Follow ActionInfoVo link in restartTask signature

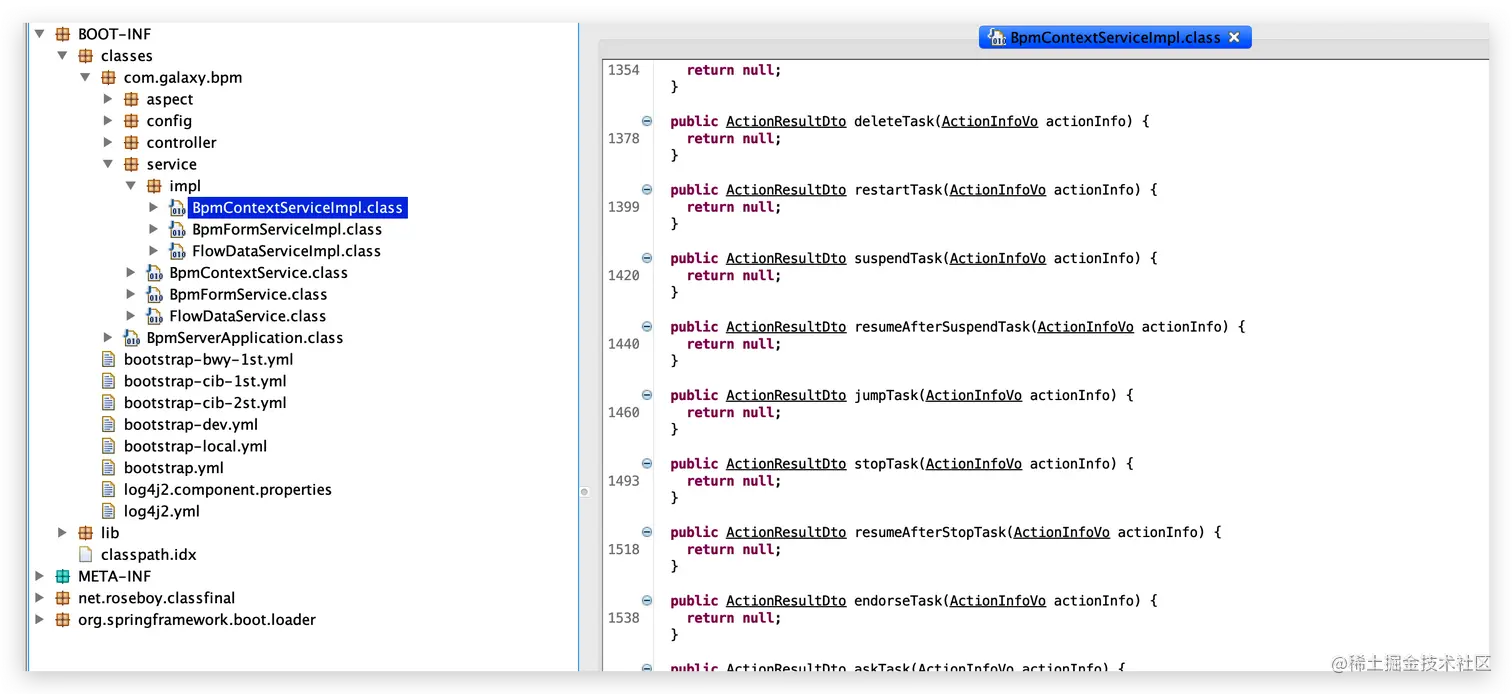[x=998, y=190]
